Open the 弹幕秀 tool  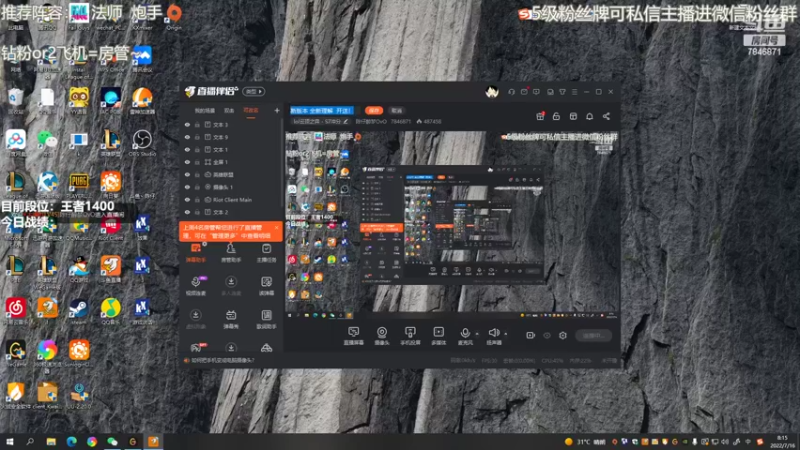tap(231, 319)
